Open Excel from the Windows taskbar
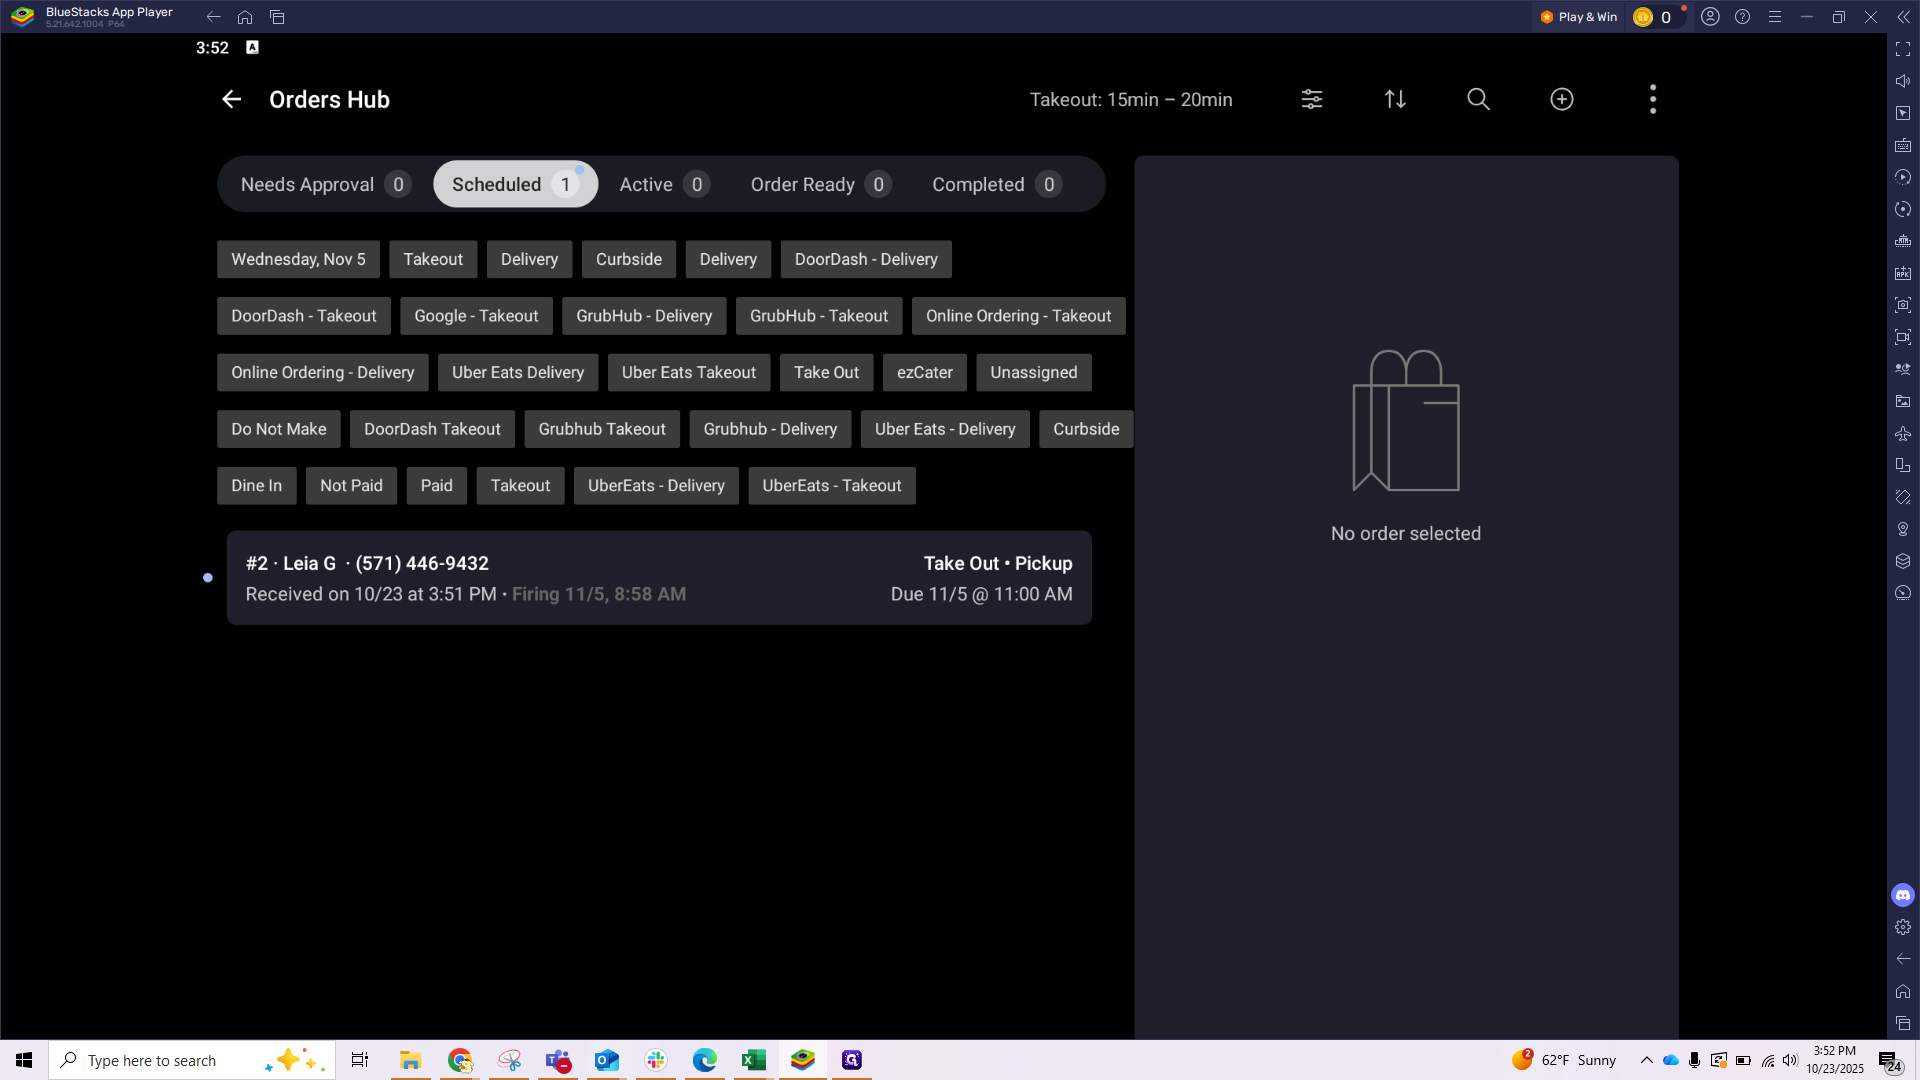This screenshot has height=1080, width=1920. click(x=753, y=1060)
